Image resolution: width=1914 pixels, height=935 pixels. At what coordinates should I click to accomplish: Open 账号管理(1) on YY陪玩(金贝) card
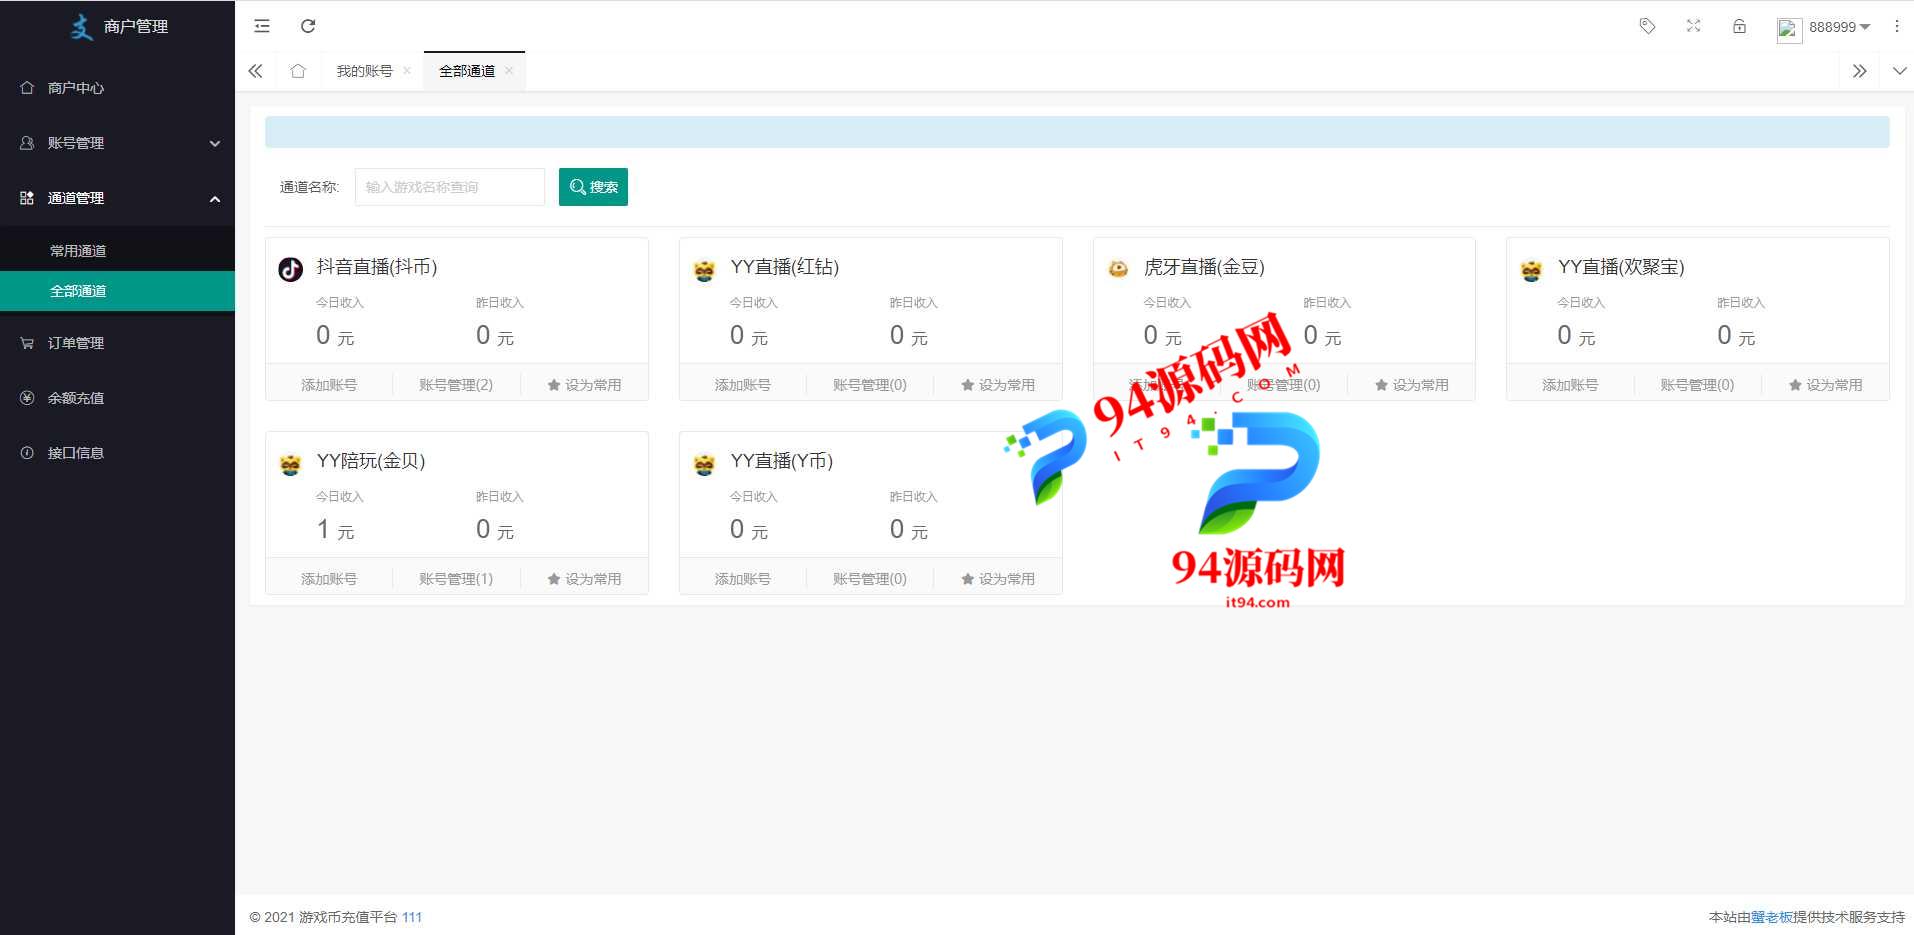(x=456, y=579)
